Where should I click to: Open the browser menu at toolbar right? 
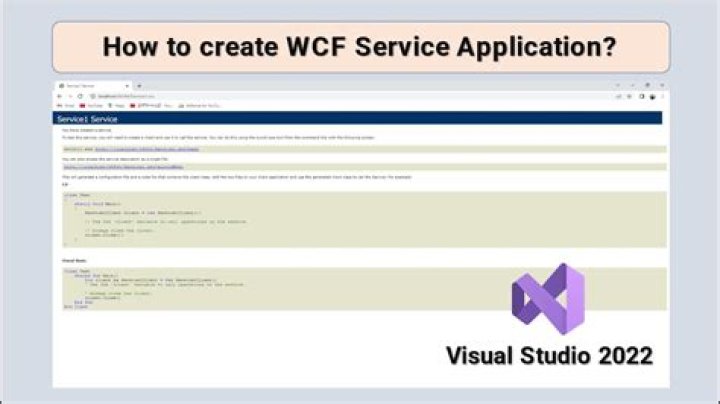pos(662,95)
